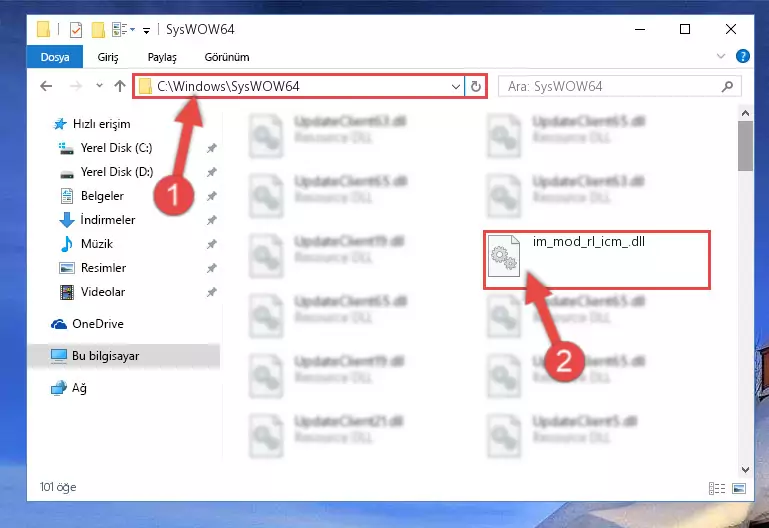Screen dimensions: 769x528
Task: Open the Videolar folder
Action: pyautogui.click(x=103, y=292)
